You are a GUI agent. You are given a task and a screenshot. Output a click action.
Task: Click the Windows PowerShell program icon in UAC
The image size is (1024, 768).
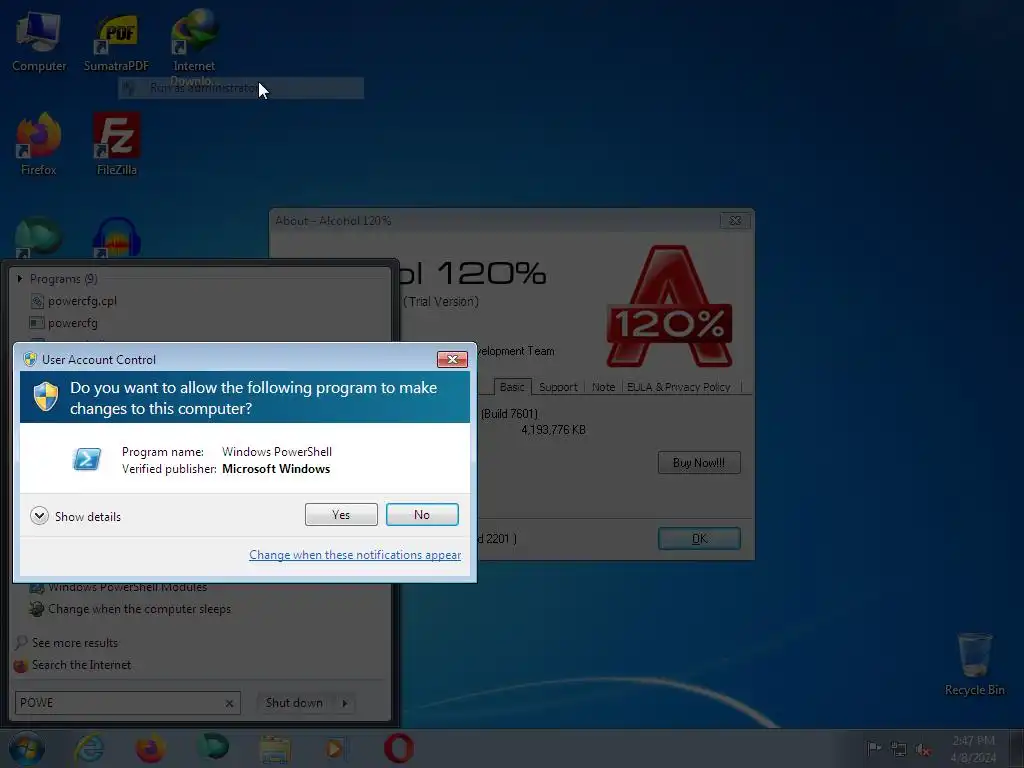point(87,459)
